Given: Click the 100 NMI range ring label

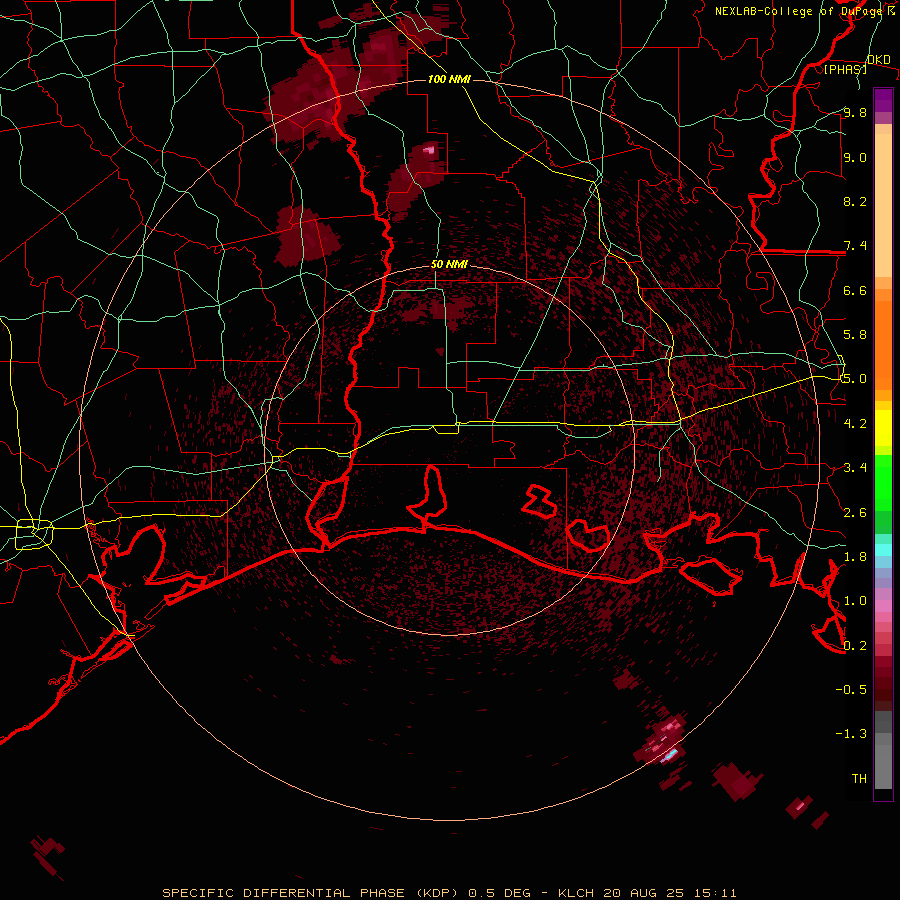Looking at the screenshot, I should [449, 79].
